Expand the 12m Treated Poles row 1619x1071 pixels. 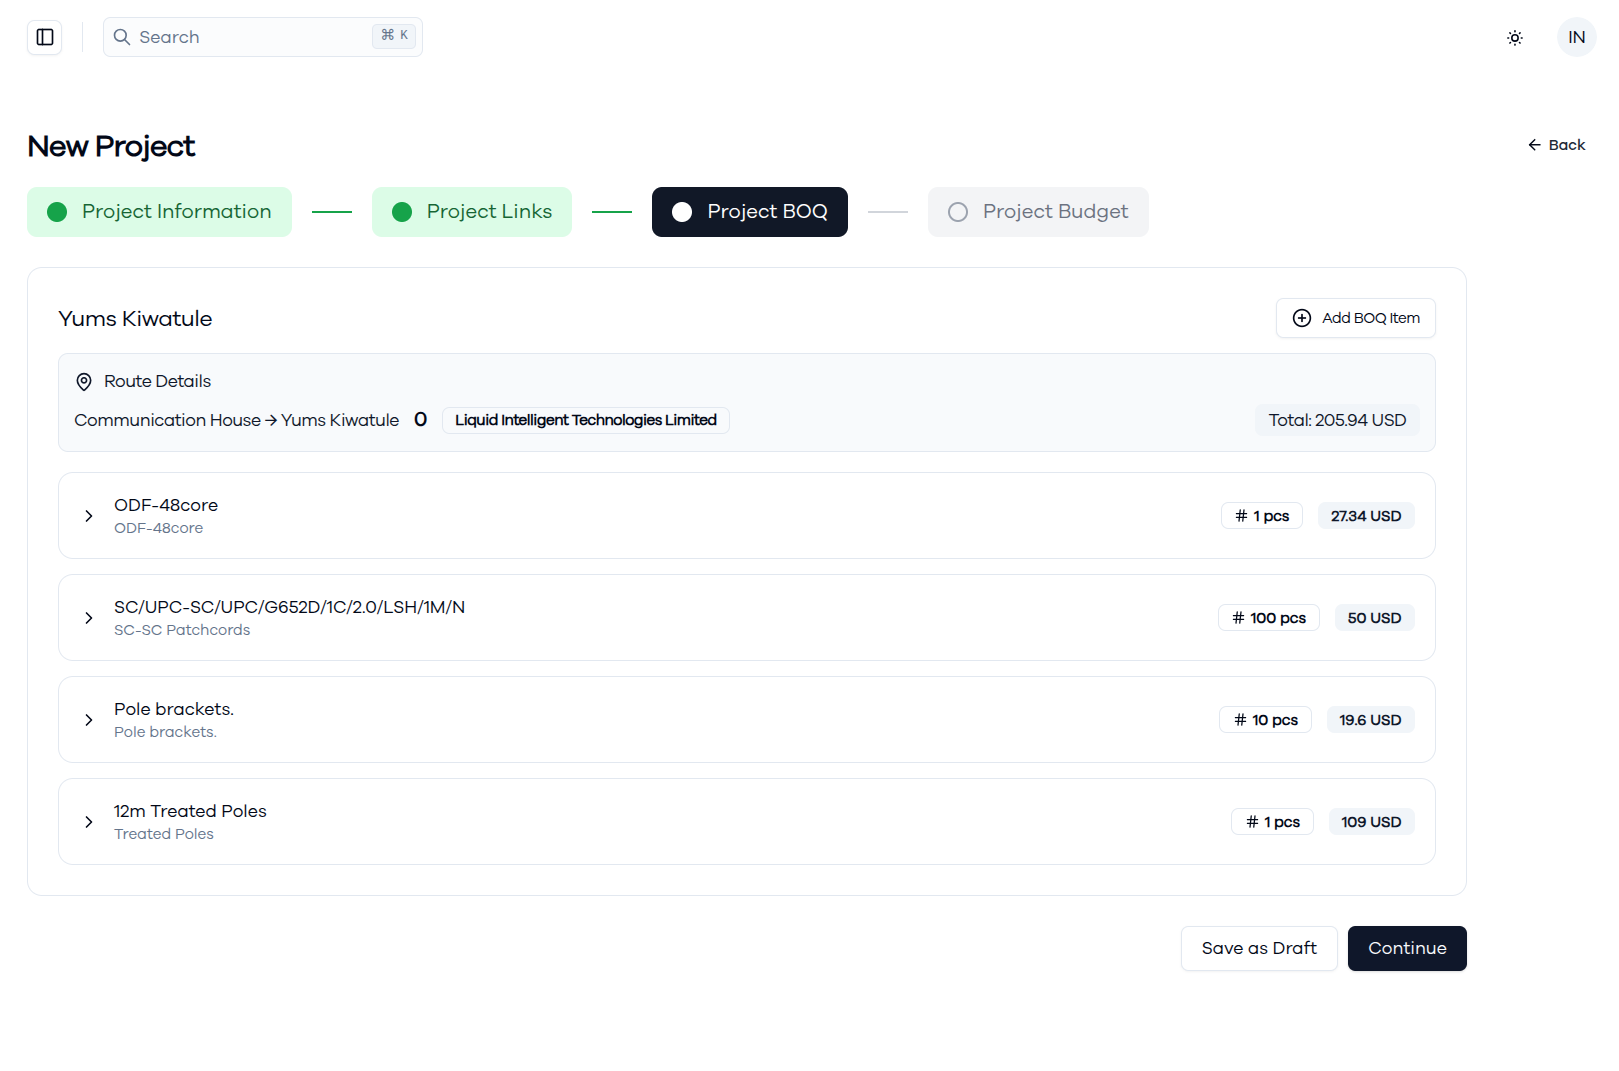pyautogui.click(x=747, y=822)
